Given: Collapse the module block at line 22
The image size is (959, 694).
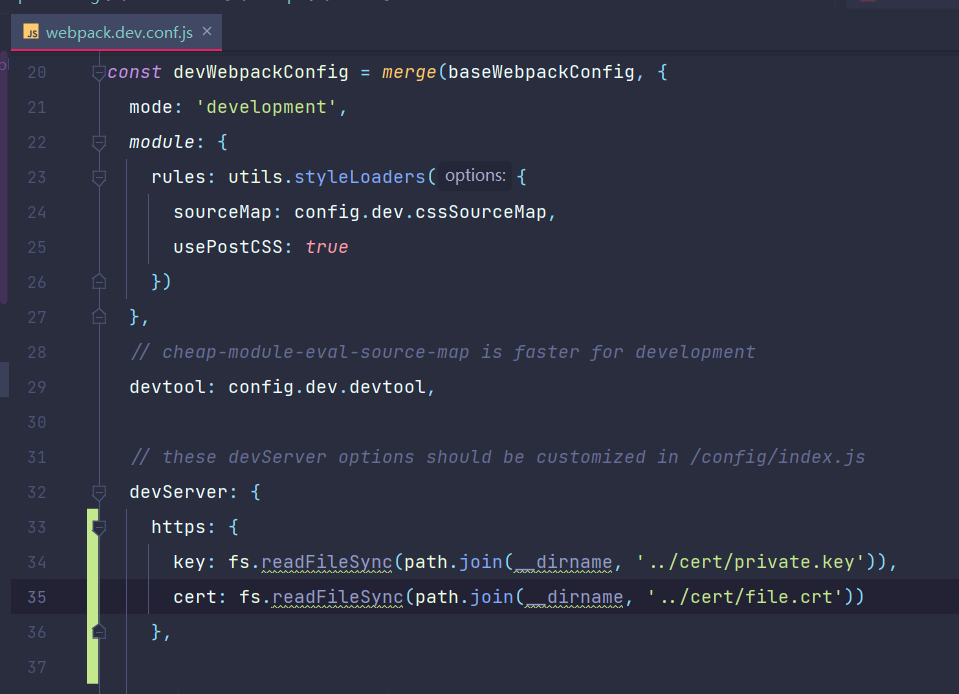Looking at the screenshot, I should (98, 142).
